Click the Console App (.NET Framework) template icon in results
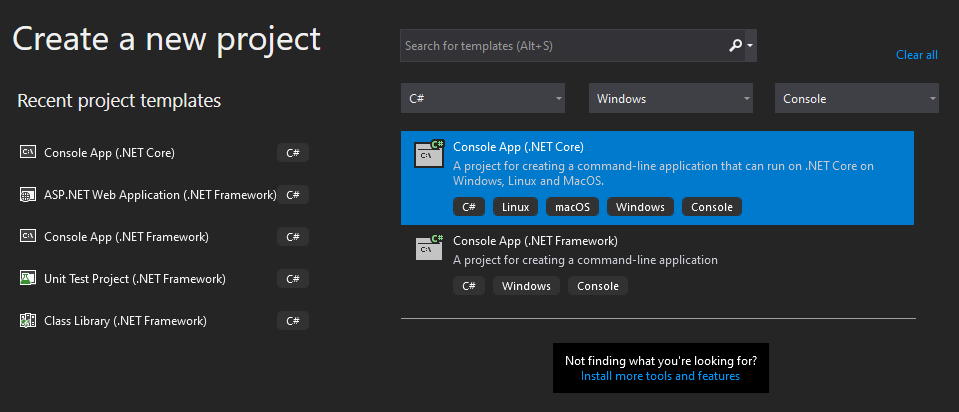Viewport: 959px width, 412px height. (x=429, y=247)
